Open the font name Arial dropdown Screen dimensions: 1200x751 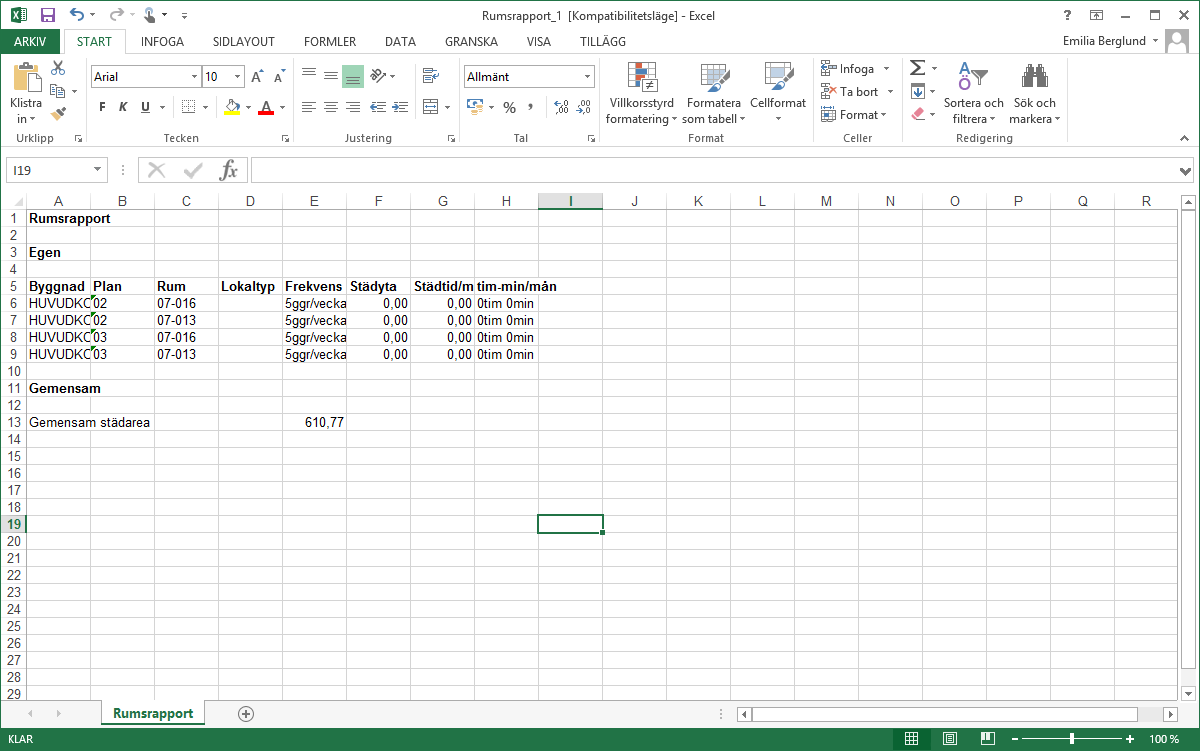(x=194, y=77)
